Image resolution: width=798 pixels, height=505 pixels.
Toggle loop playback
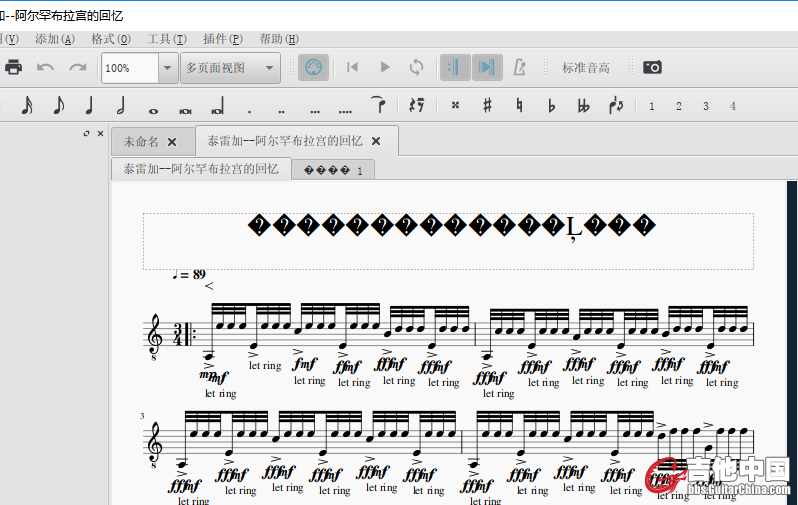[x=416, y=67]
